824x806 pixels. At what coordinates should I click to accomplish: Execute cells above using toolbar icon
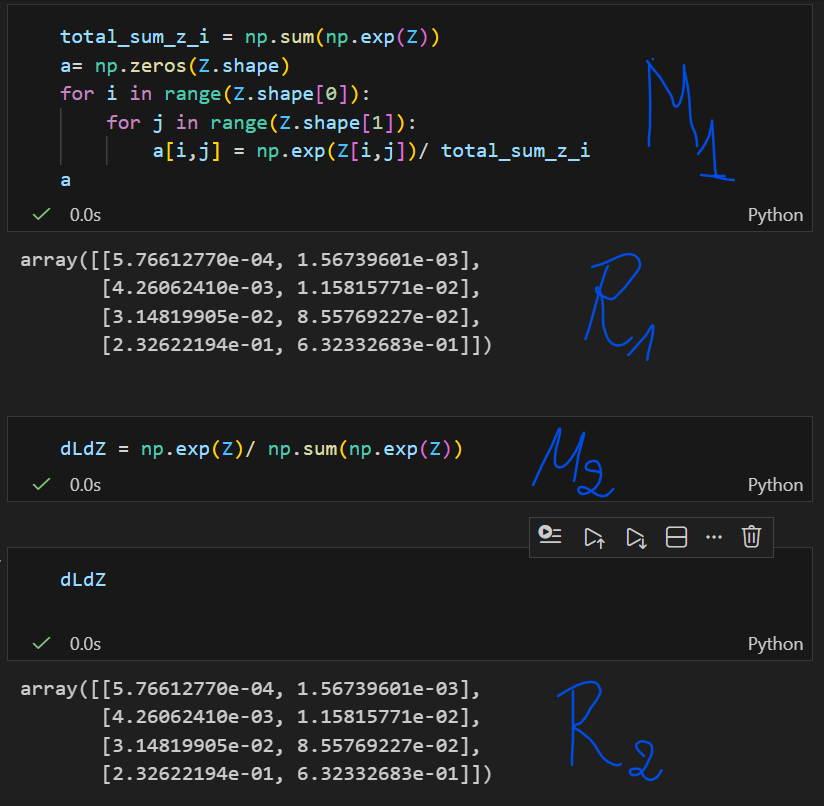(x=594, y=538)
